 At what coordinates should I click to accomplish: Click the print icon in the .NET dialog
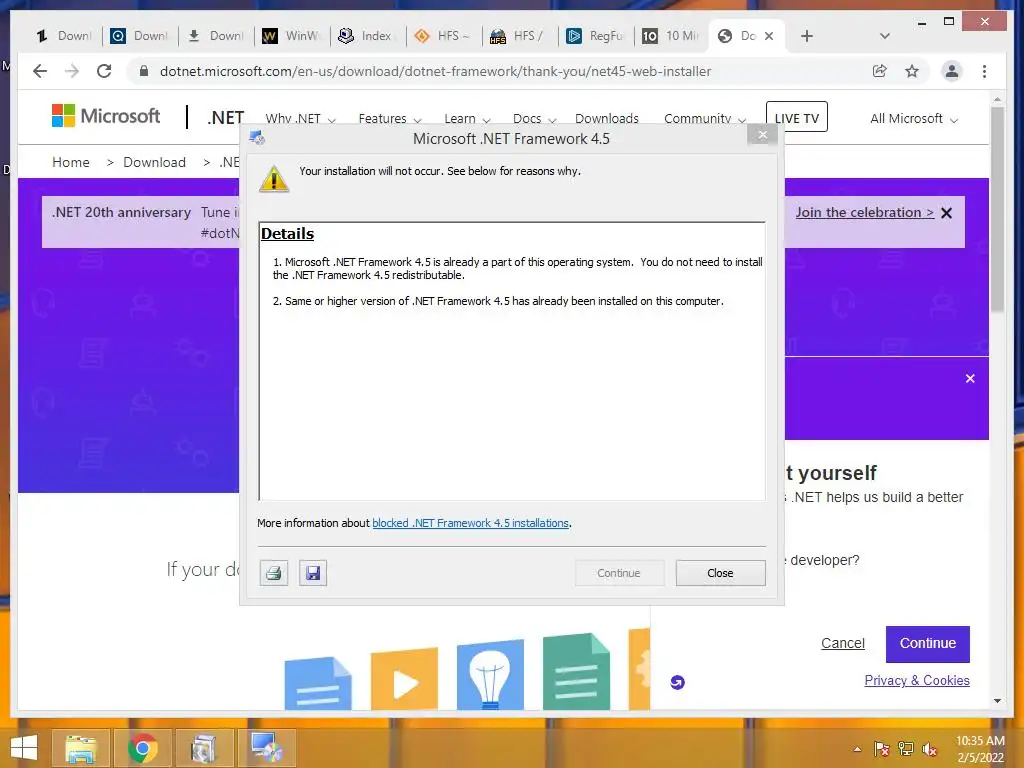coord(274,573)
